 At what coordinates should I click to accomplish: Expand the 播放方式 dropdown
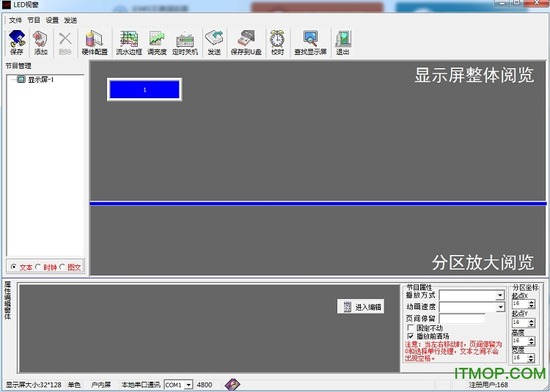point(500,296)
